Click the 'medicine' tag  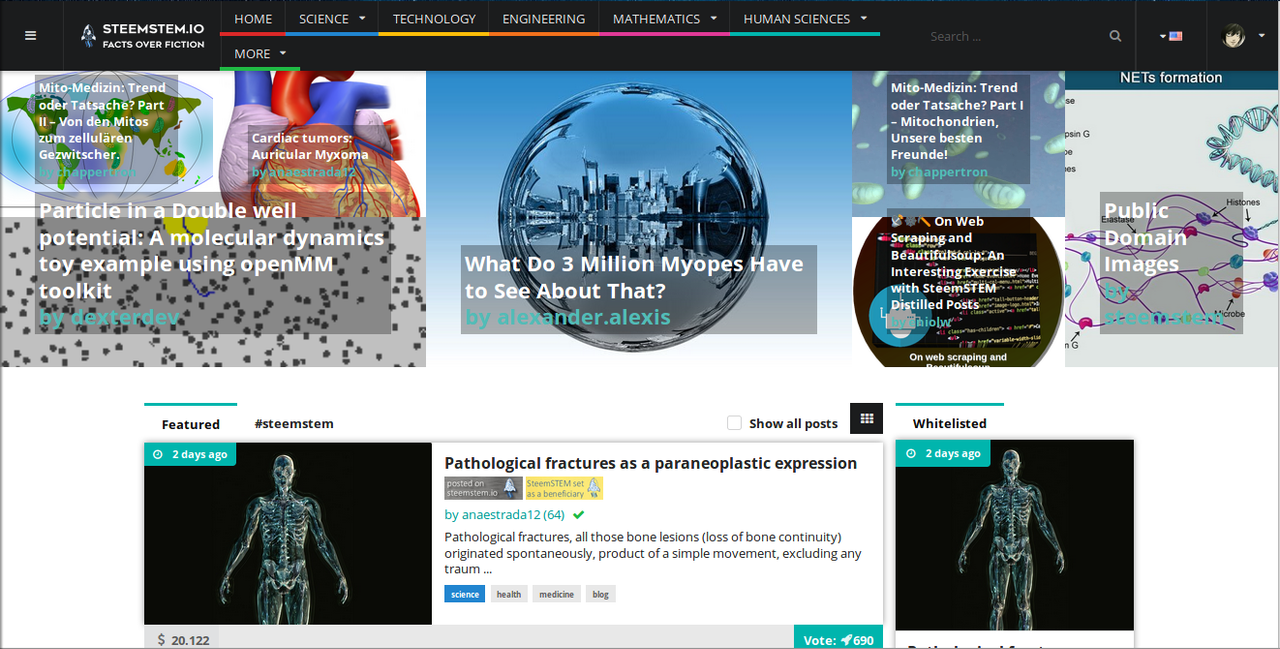click(x=556, y=594)
